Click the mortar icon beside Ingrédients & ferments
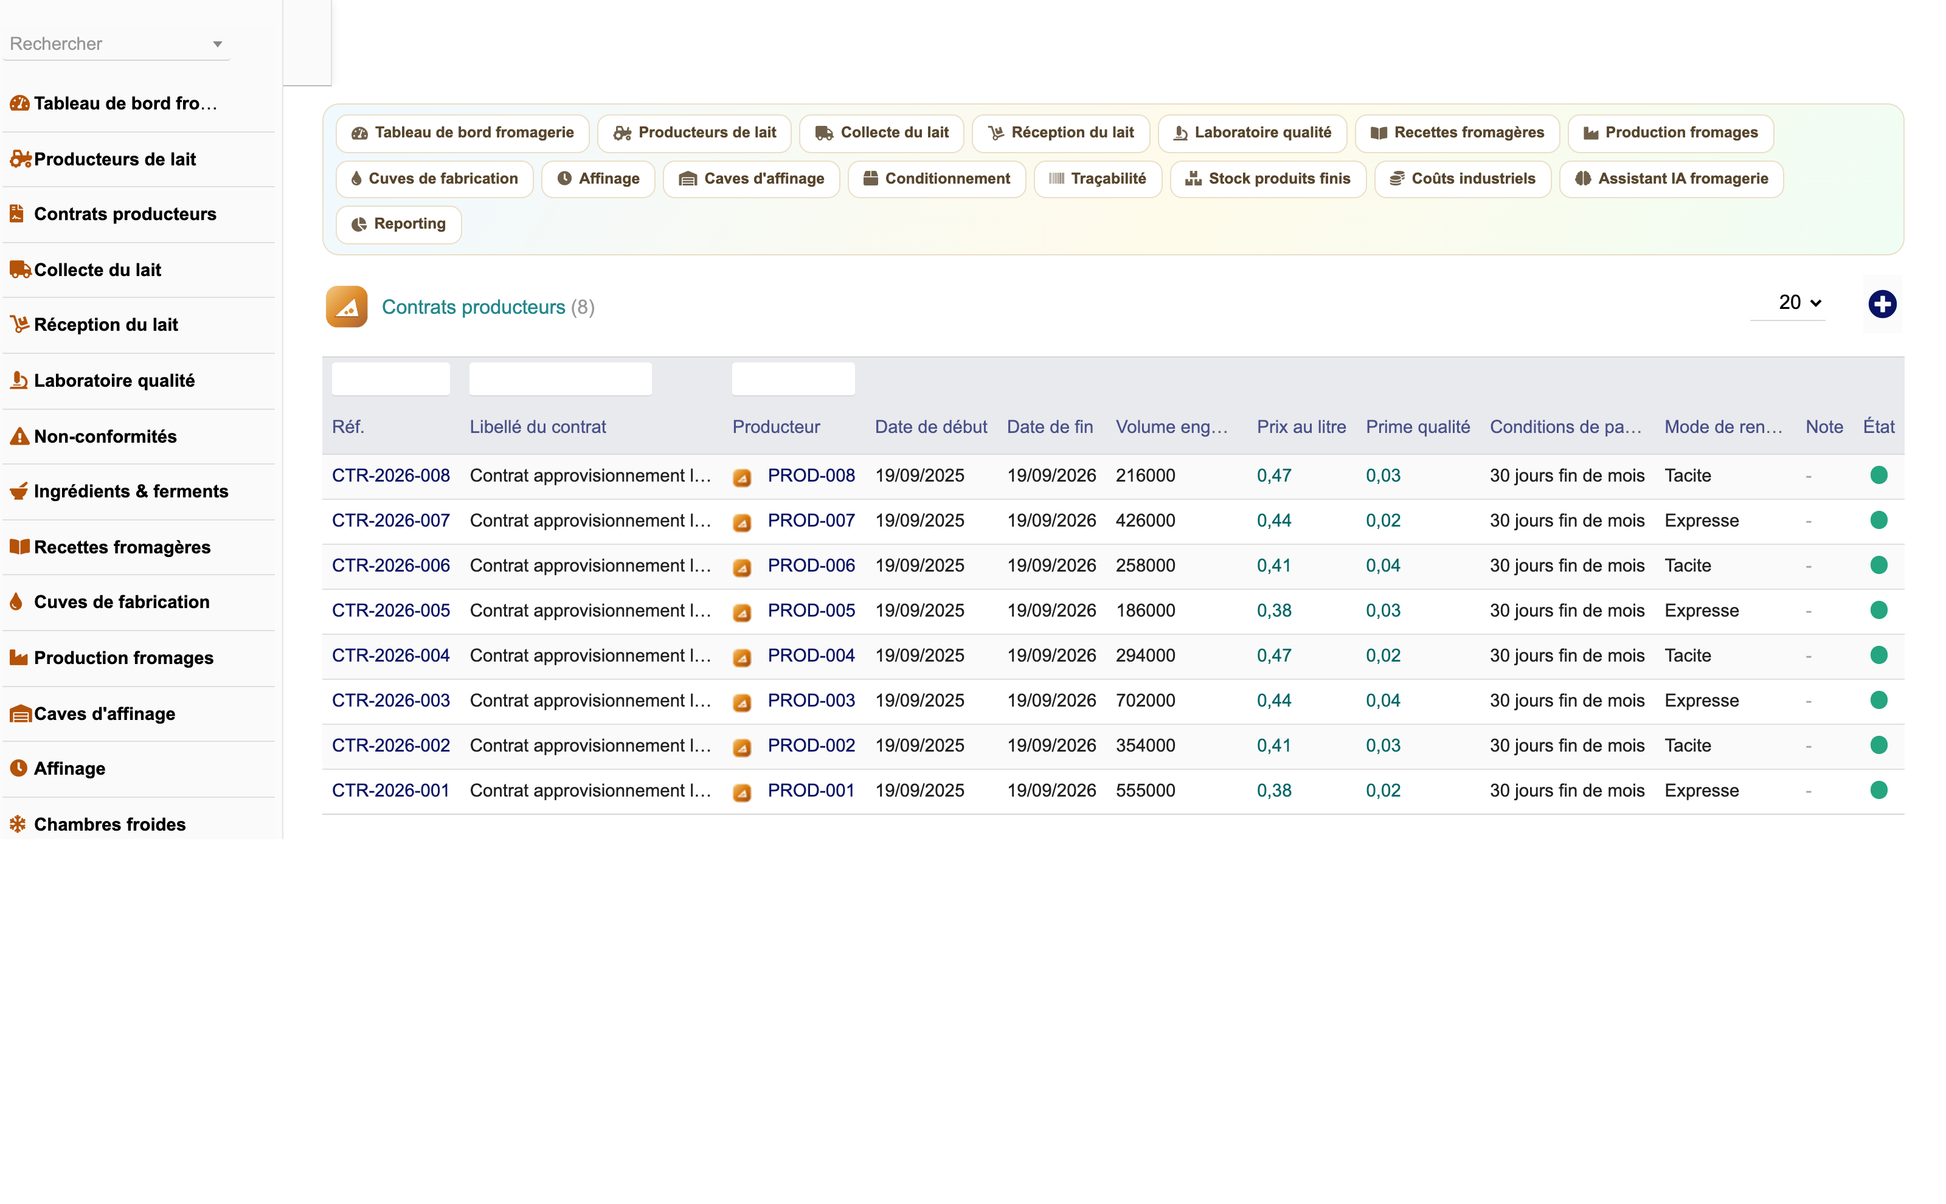1946x1204 pixels. click(19, 491)
